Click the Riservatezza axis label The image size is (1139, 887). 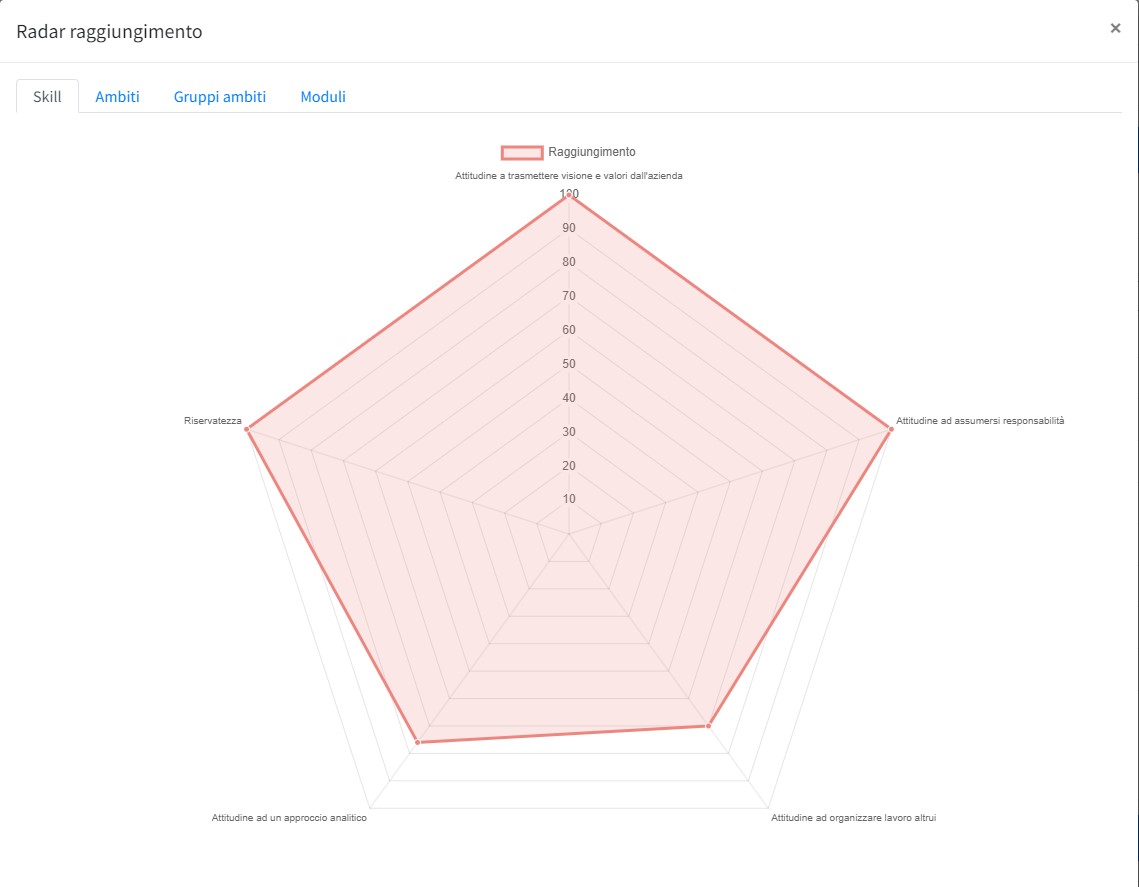pyautogui.click(x=211, y=420)
